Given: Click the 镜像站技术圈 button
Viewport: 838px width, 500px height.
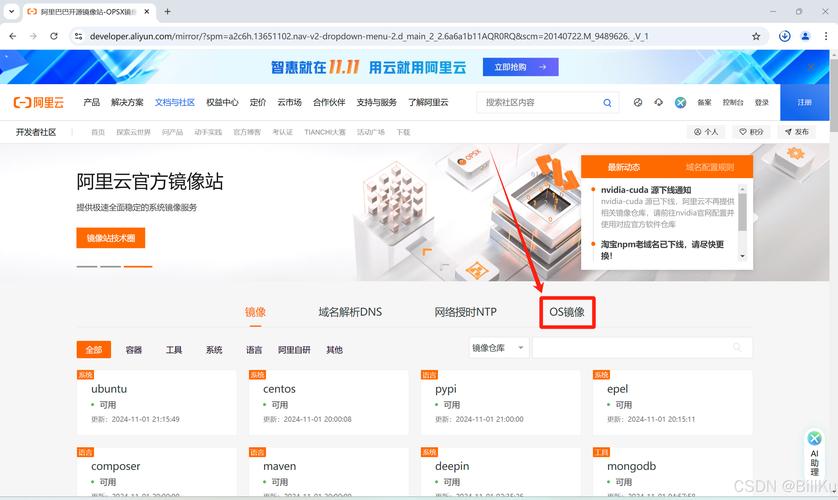Looking at the screenshot, I should point(111,238).
